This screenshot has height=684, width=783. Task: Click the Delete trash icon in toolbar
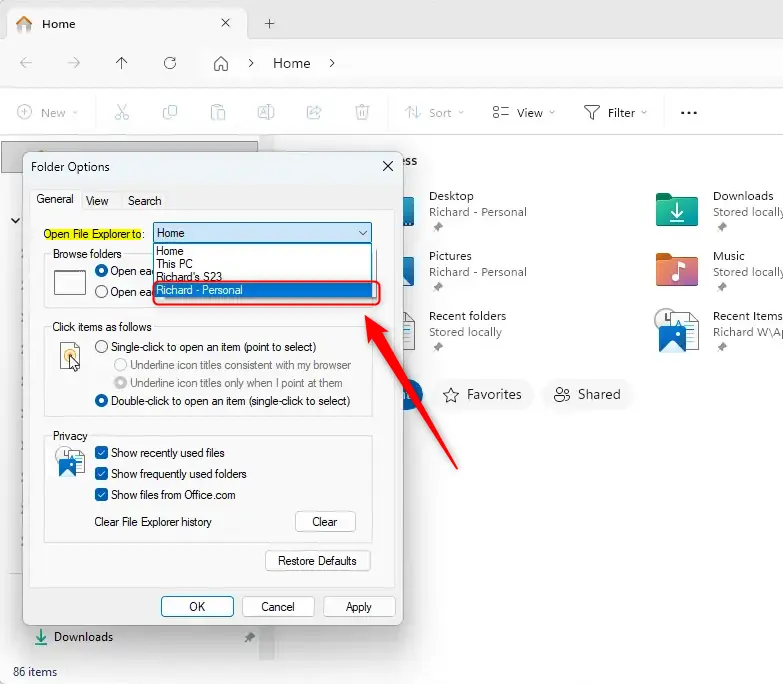tap(362, 112)
